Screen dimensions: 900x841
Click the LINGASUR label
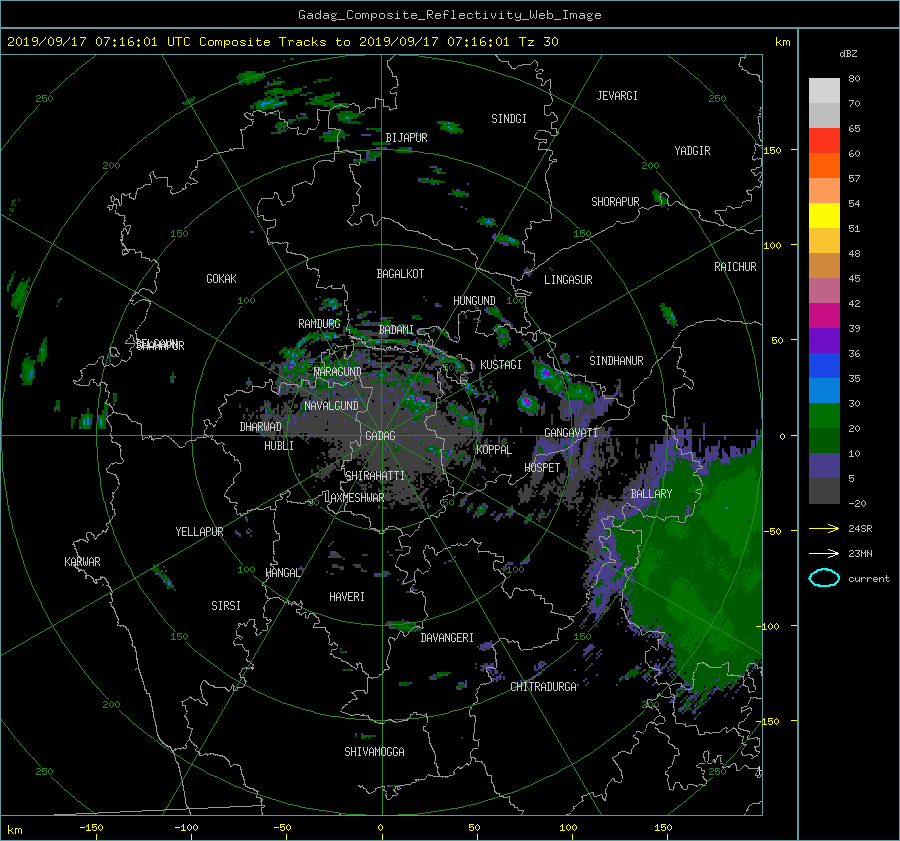[x=568, y=280]
